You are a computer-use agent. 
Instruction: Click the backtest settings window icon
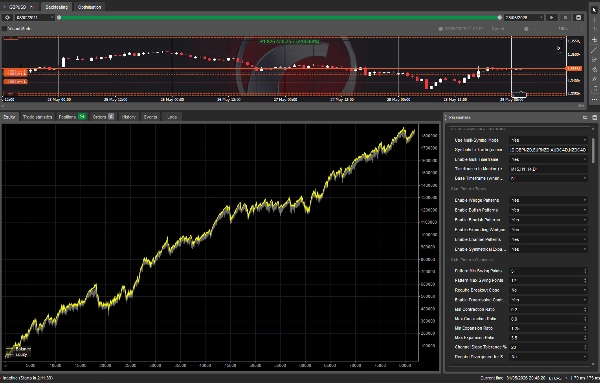click(579, 18)
